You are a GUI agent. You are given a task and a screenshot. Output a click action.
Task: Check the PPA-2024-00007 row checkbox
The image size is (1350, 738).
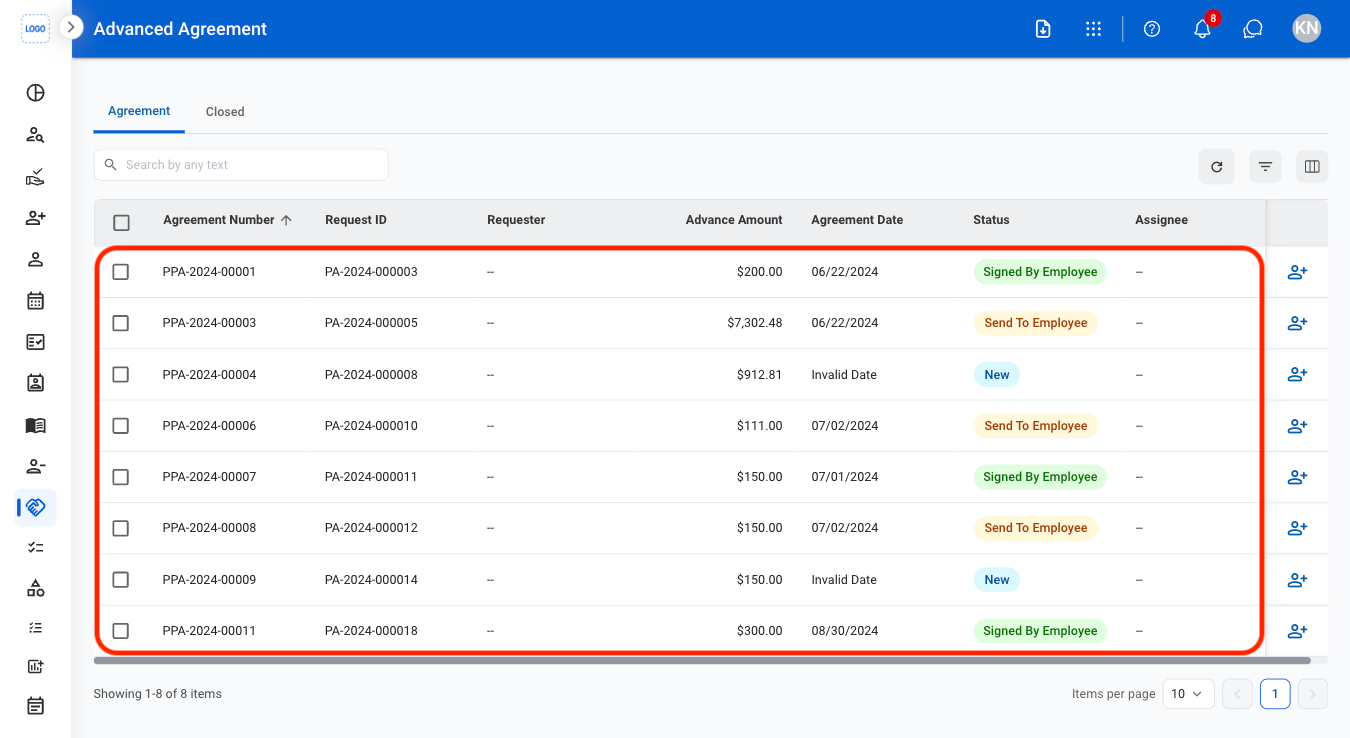click(x=121, y=477)
